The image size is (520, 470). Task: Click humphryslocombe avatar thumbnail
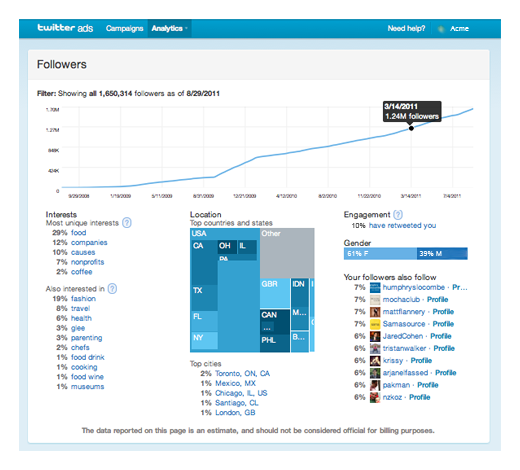point(375,287)
